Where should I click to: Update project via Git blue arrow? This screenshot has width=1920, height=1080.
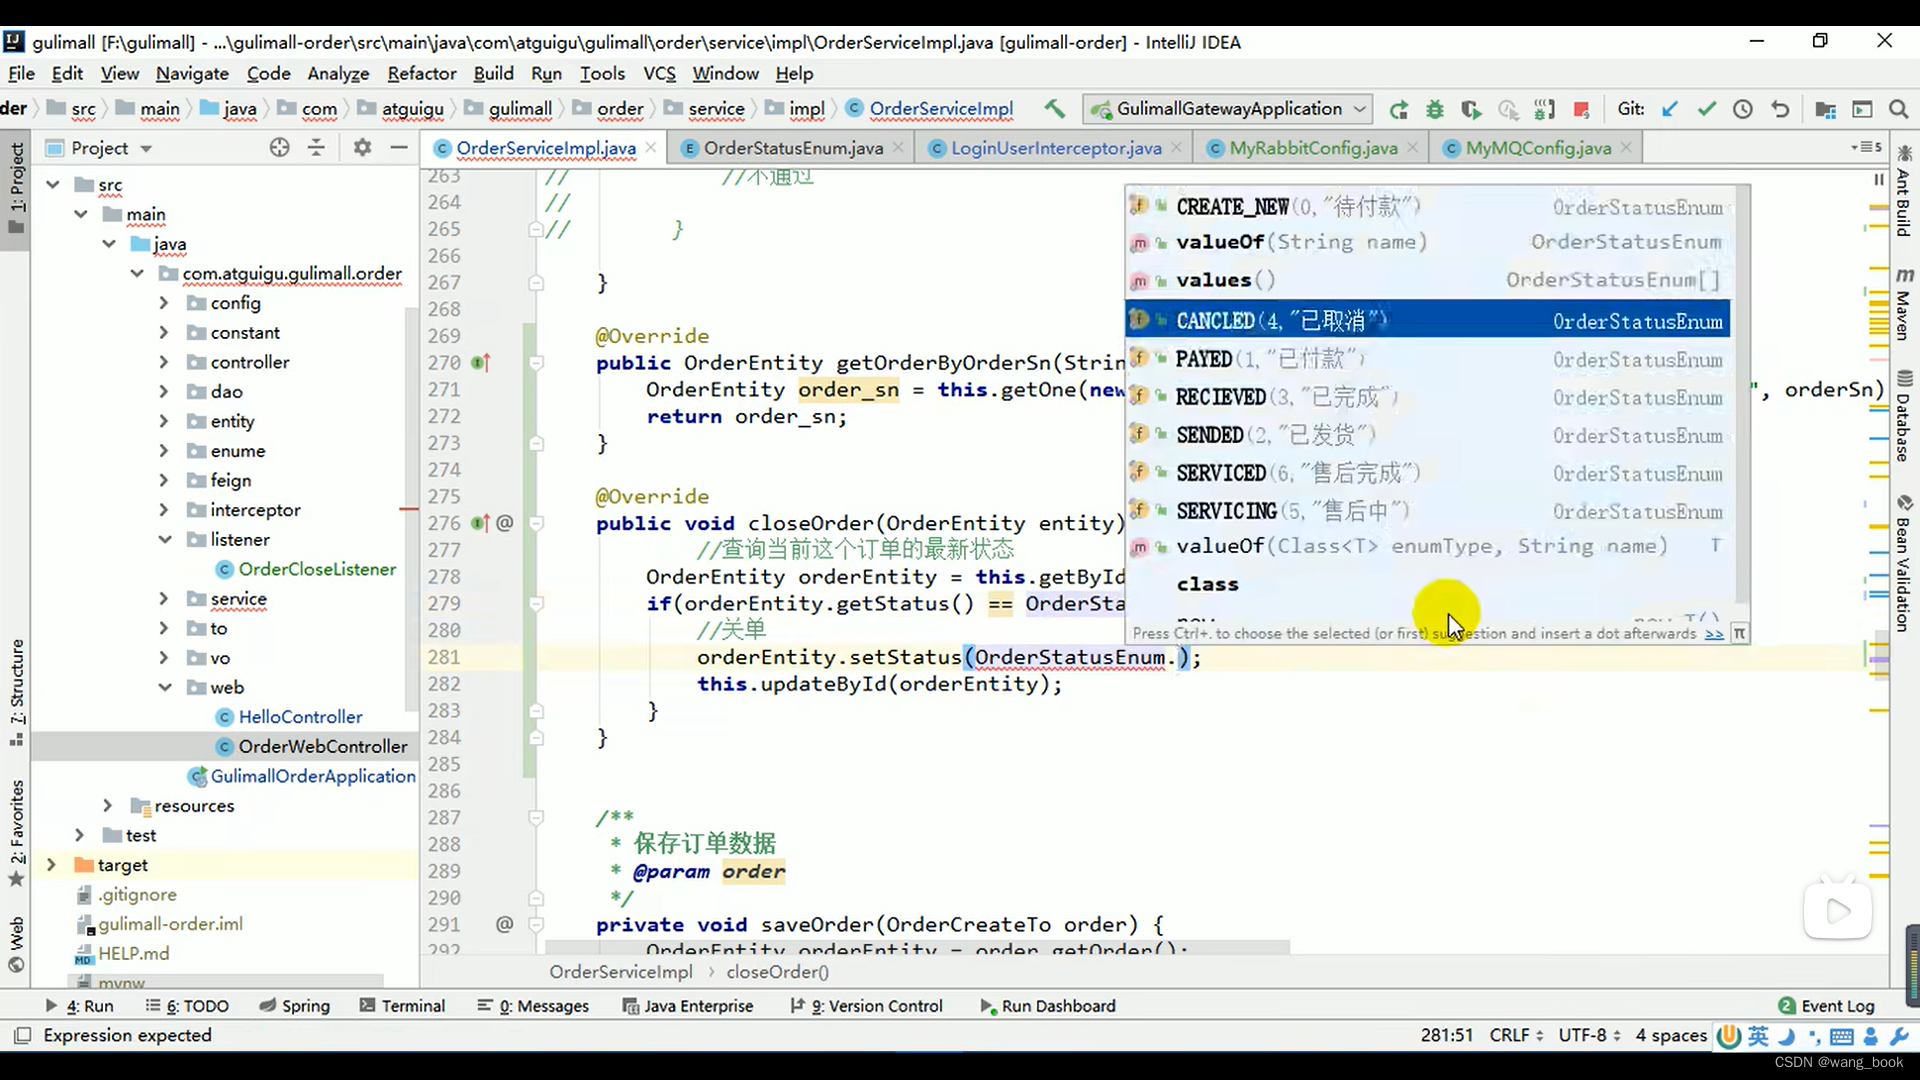click(x=1670, y=109)
